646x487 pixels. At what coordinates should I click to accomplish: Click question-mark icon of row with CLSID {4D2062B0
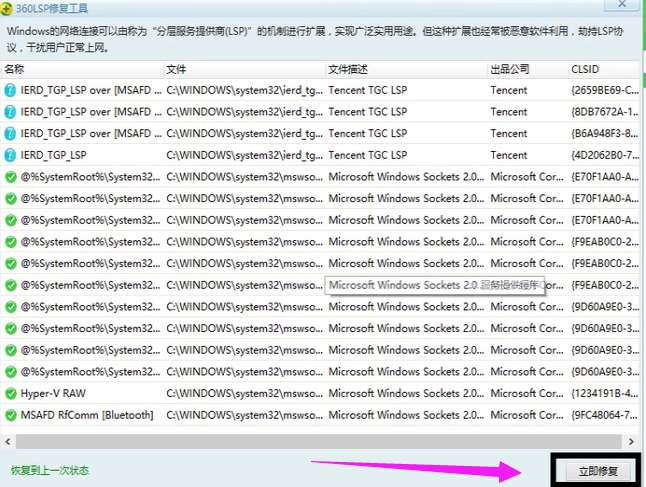click(x=10, y=155)
